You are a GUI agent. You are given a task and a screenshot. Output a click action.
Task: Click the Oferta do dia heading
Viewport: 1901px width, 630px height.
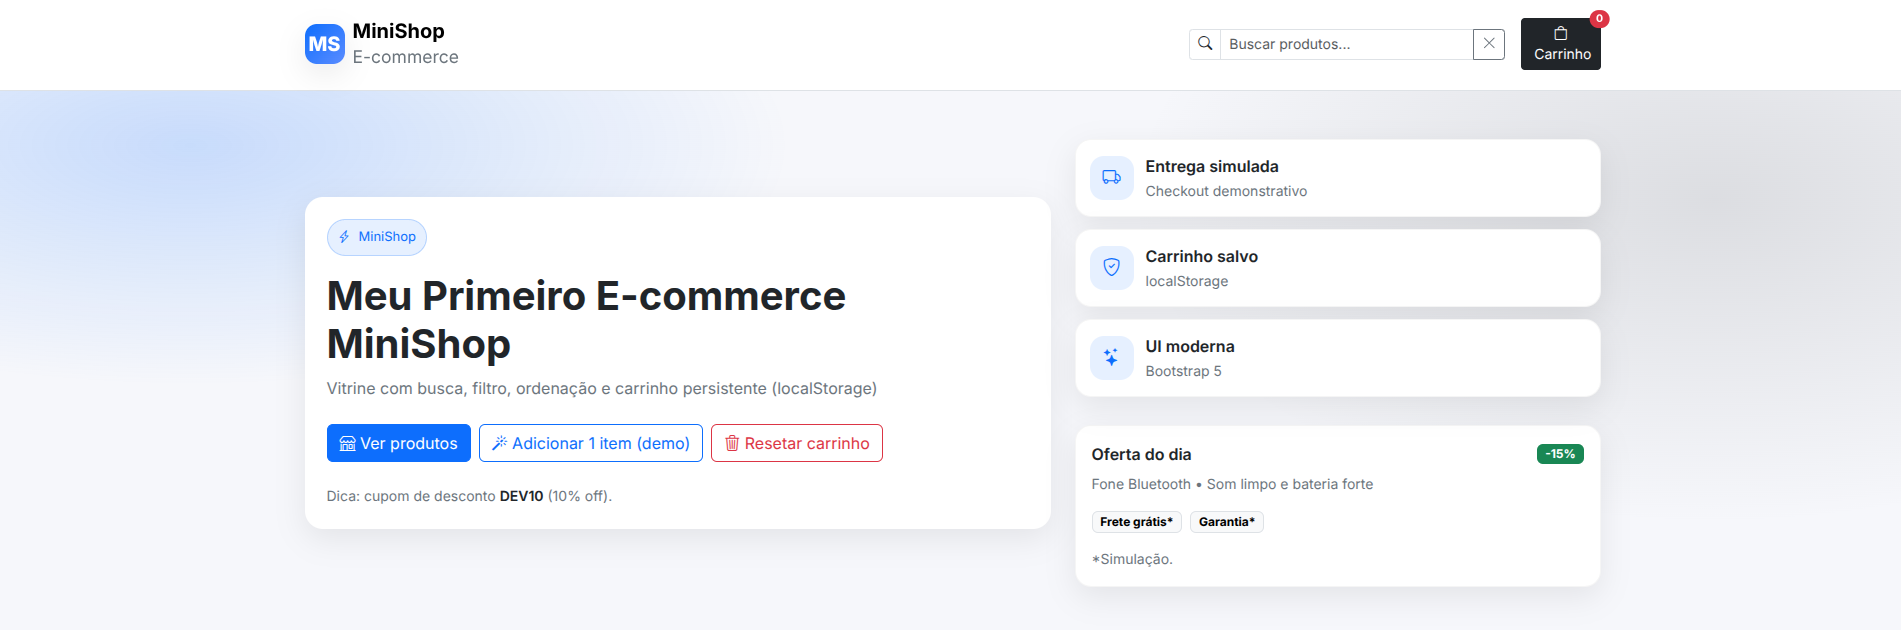[x=1142, y=454]
